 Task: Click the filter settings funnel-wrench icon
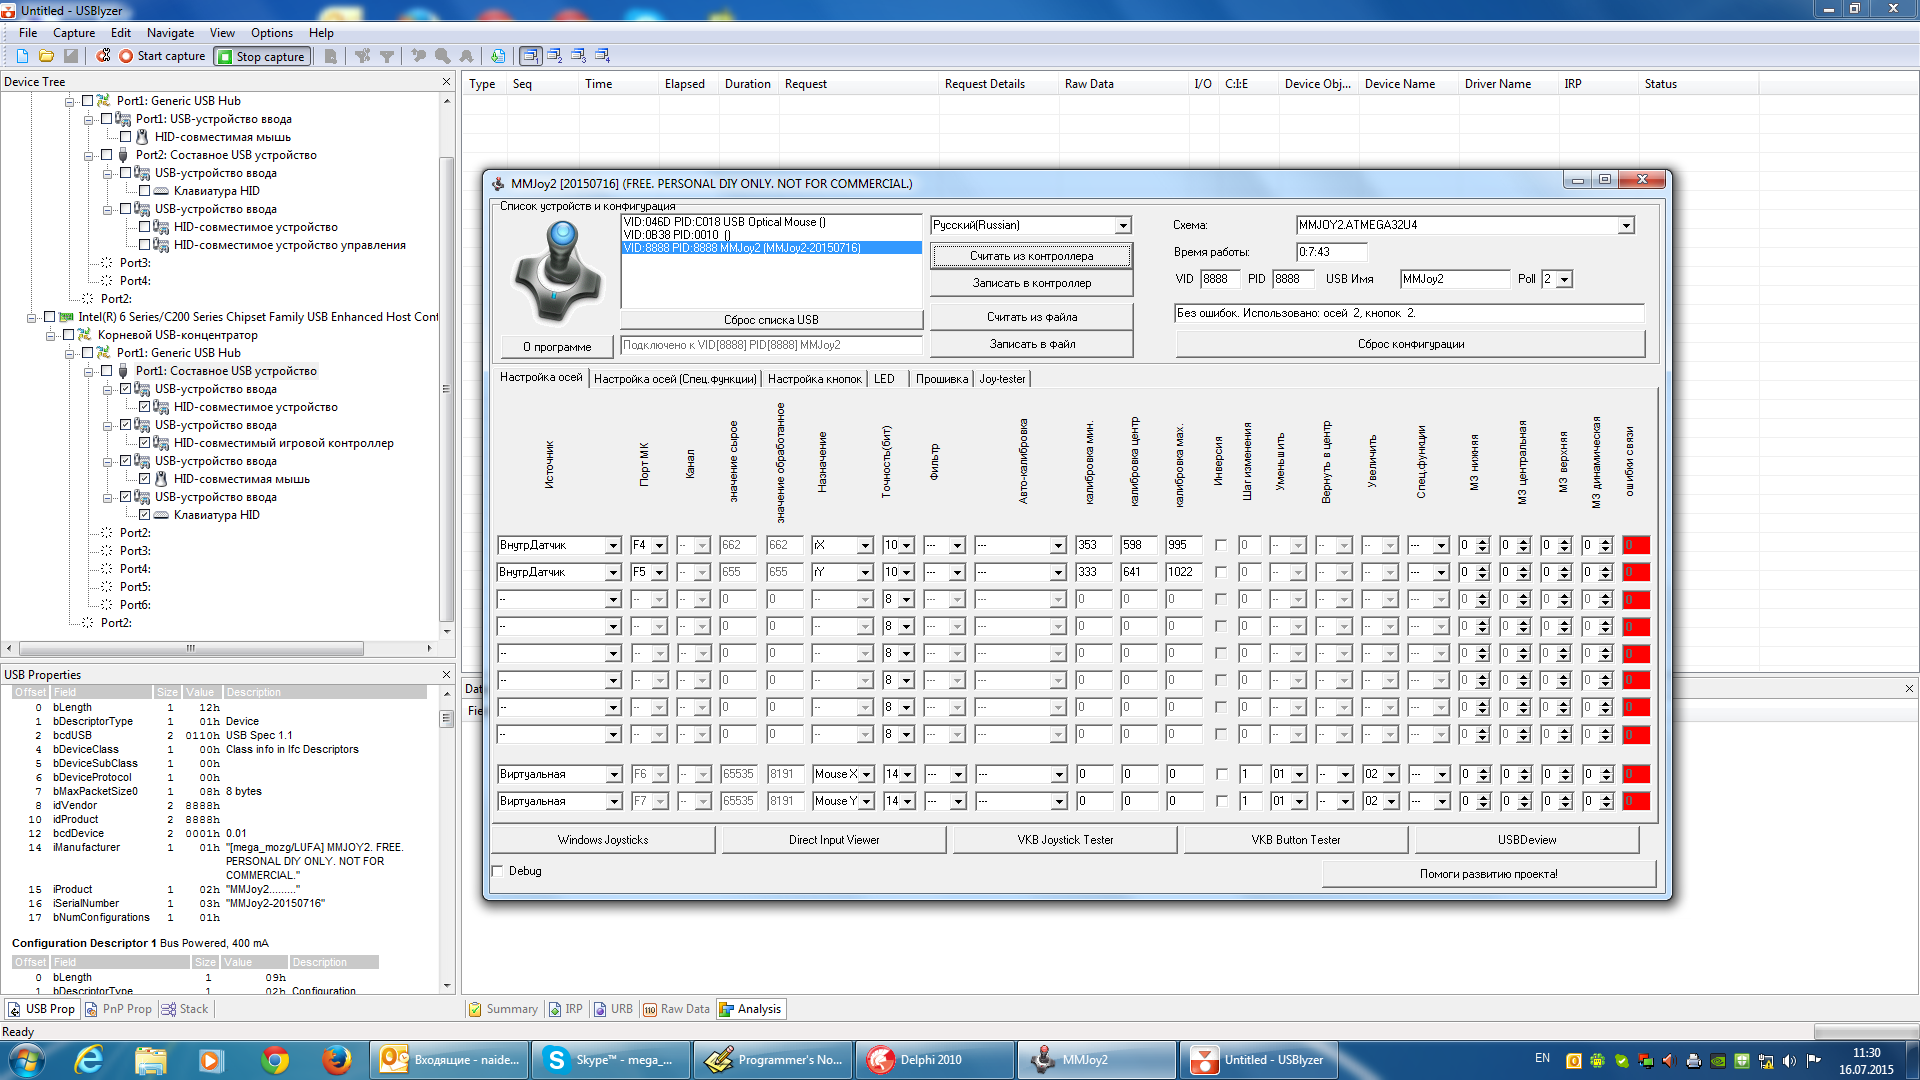coord(362,56)
